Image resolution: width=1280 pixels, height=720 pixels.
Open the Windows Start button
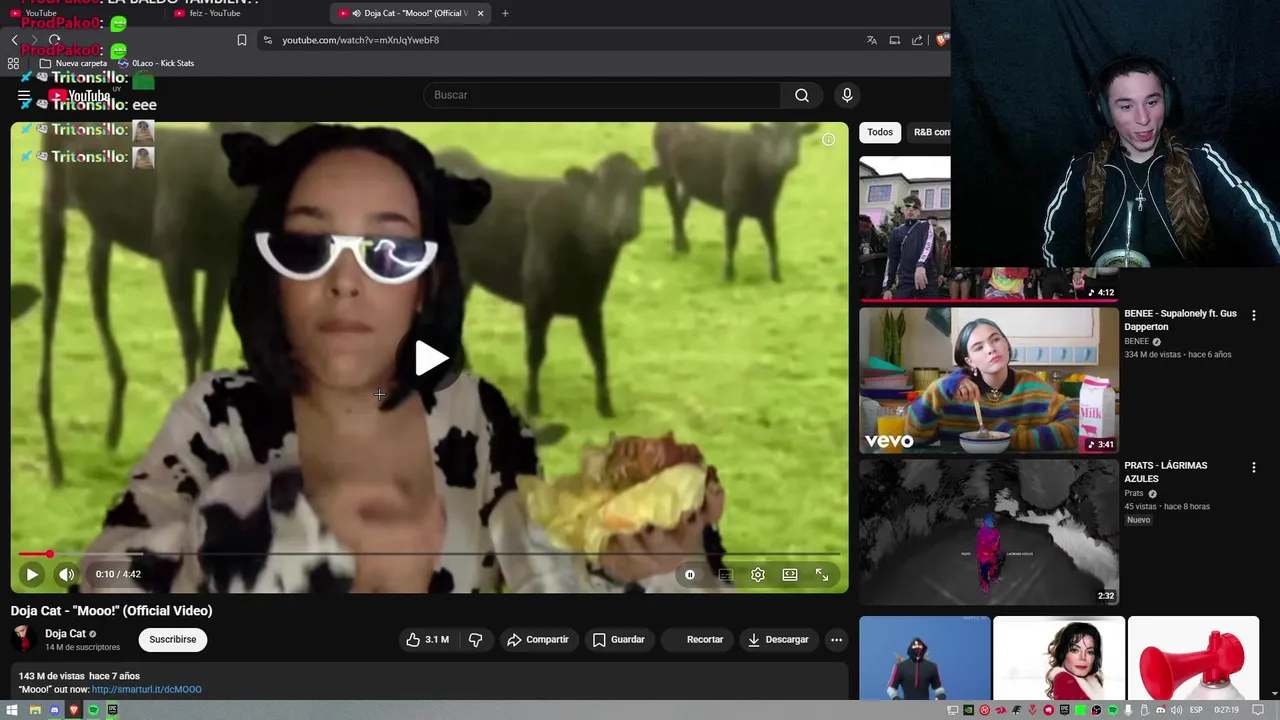(x=12, y=710)
